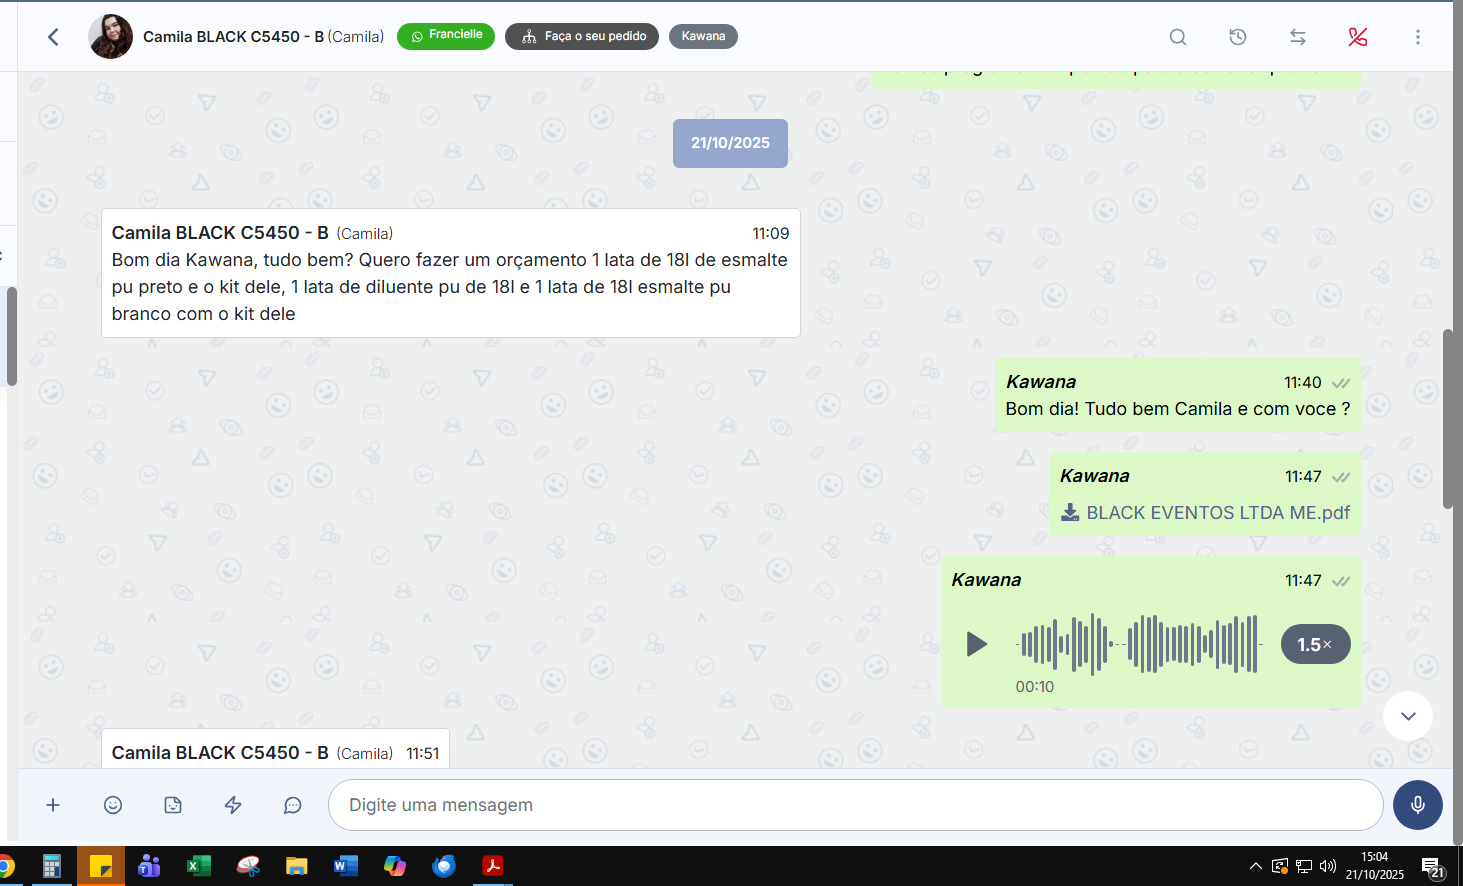The image size is (1463, 886).
Task: Click the Francielle WhatsApp tag
Action: 446,36
